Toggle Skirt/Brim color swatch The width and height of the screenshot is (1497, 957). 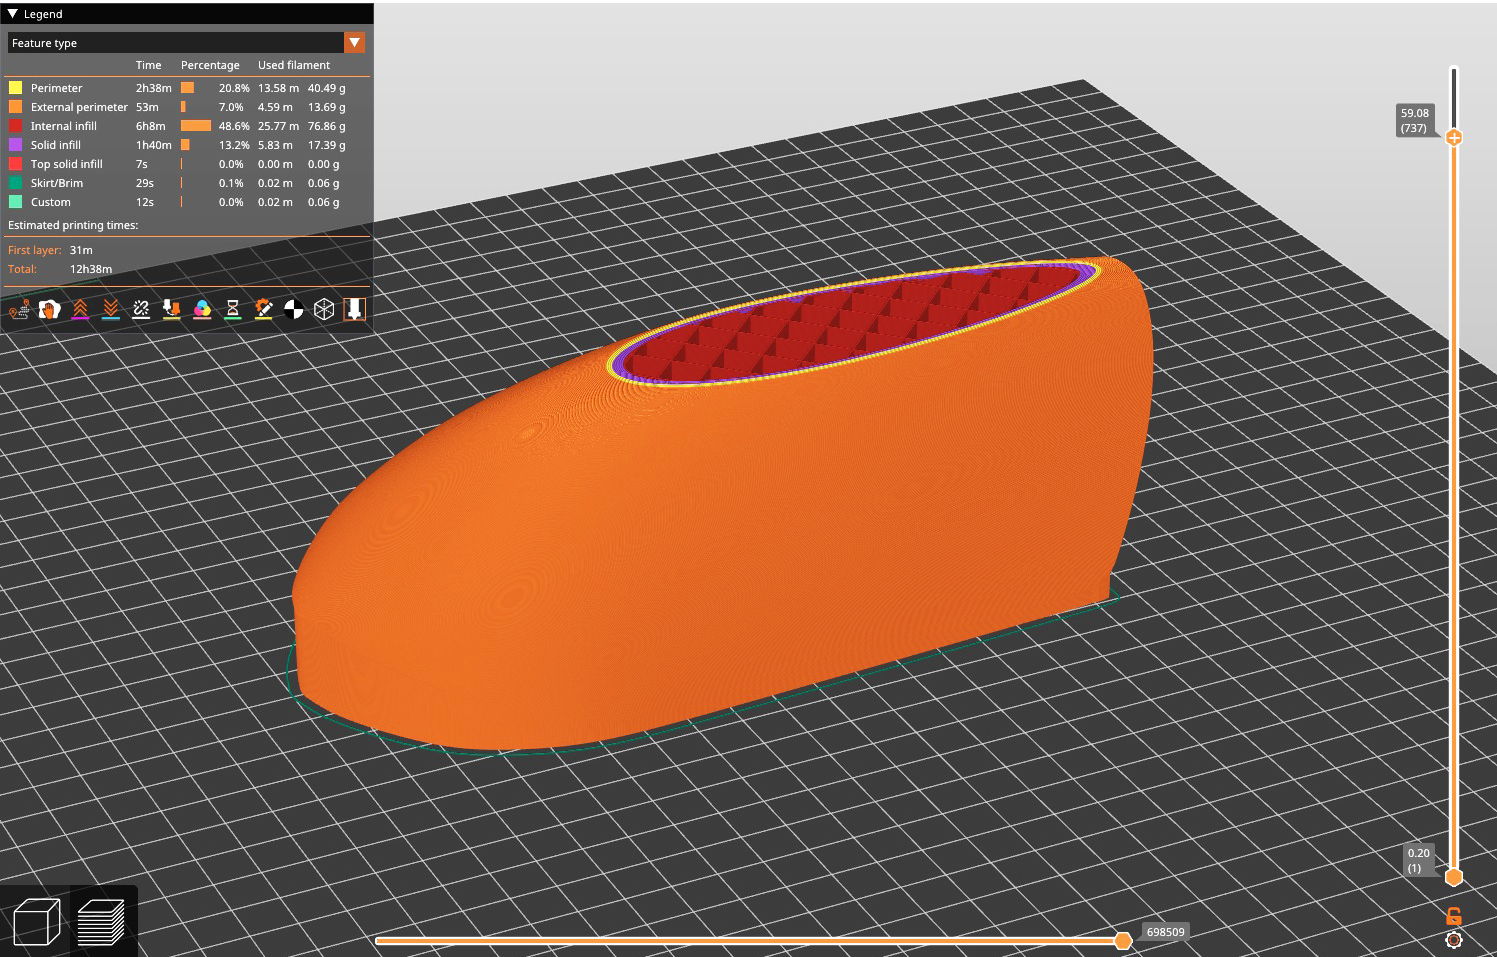tap(16, 183)
